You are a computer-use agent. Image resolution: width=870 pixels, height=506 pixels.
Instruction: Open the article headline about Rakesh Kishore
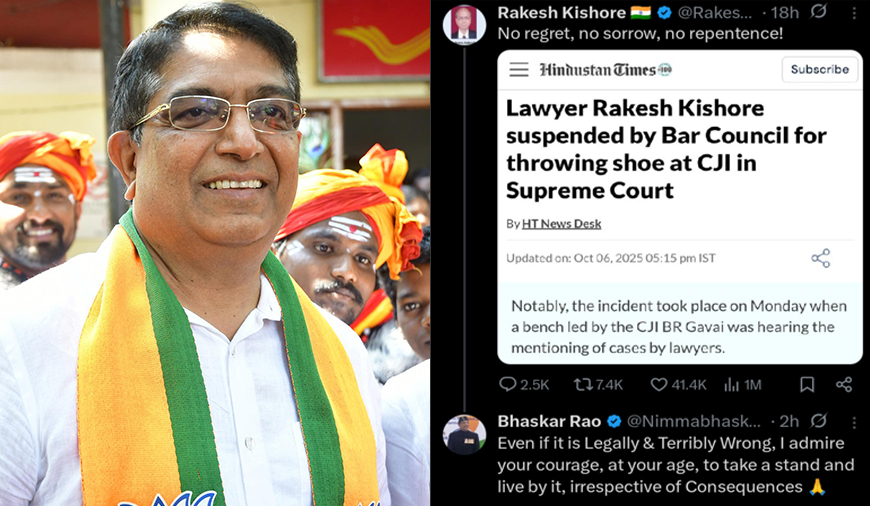[666, 149]
